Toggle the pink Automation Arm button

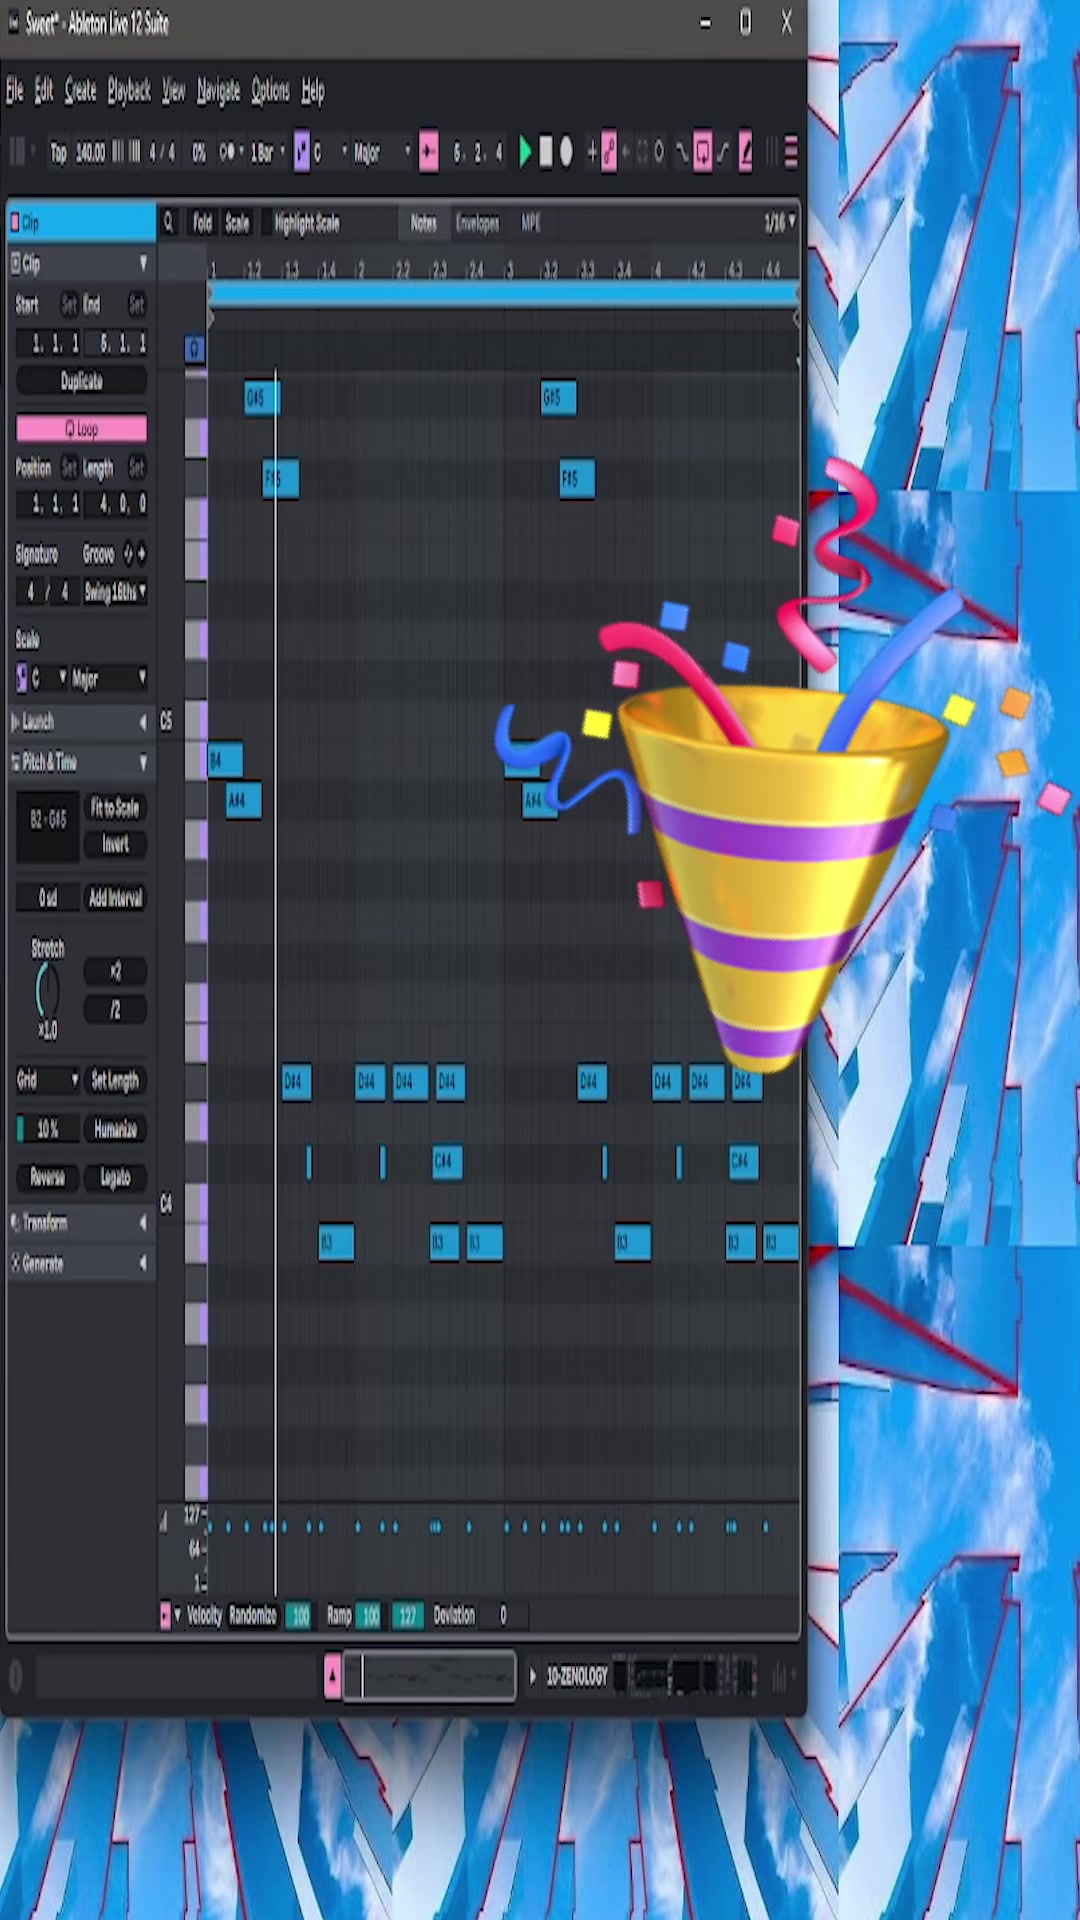click(609, 152)
